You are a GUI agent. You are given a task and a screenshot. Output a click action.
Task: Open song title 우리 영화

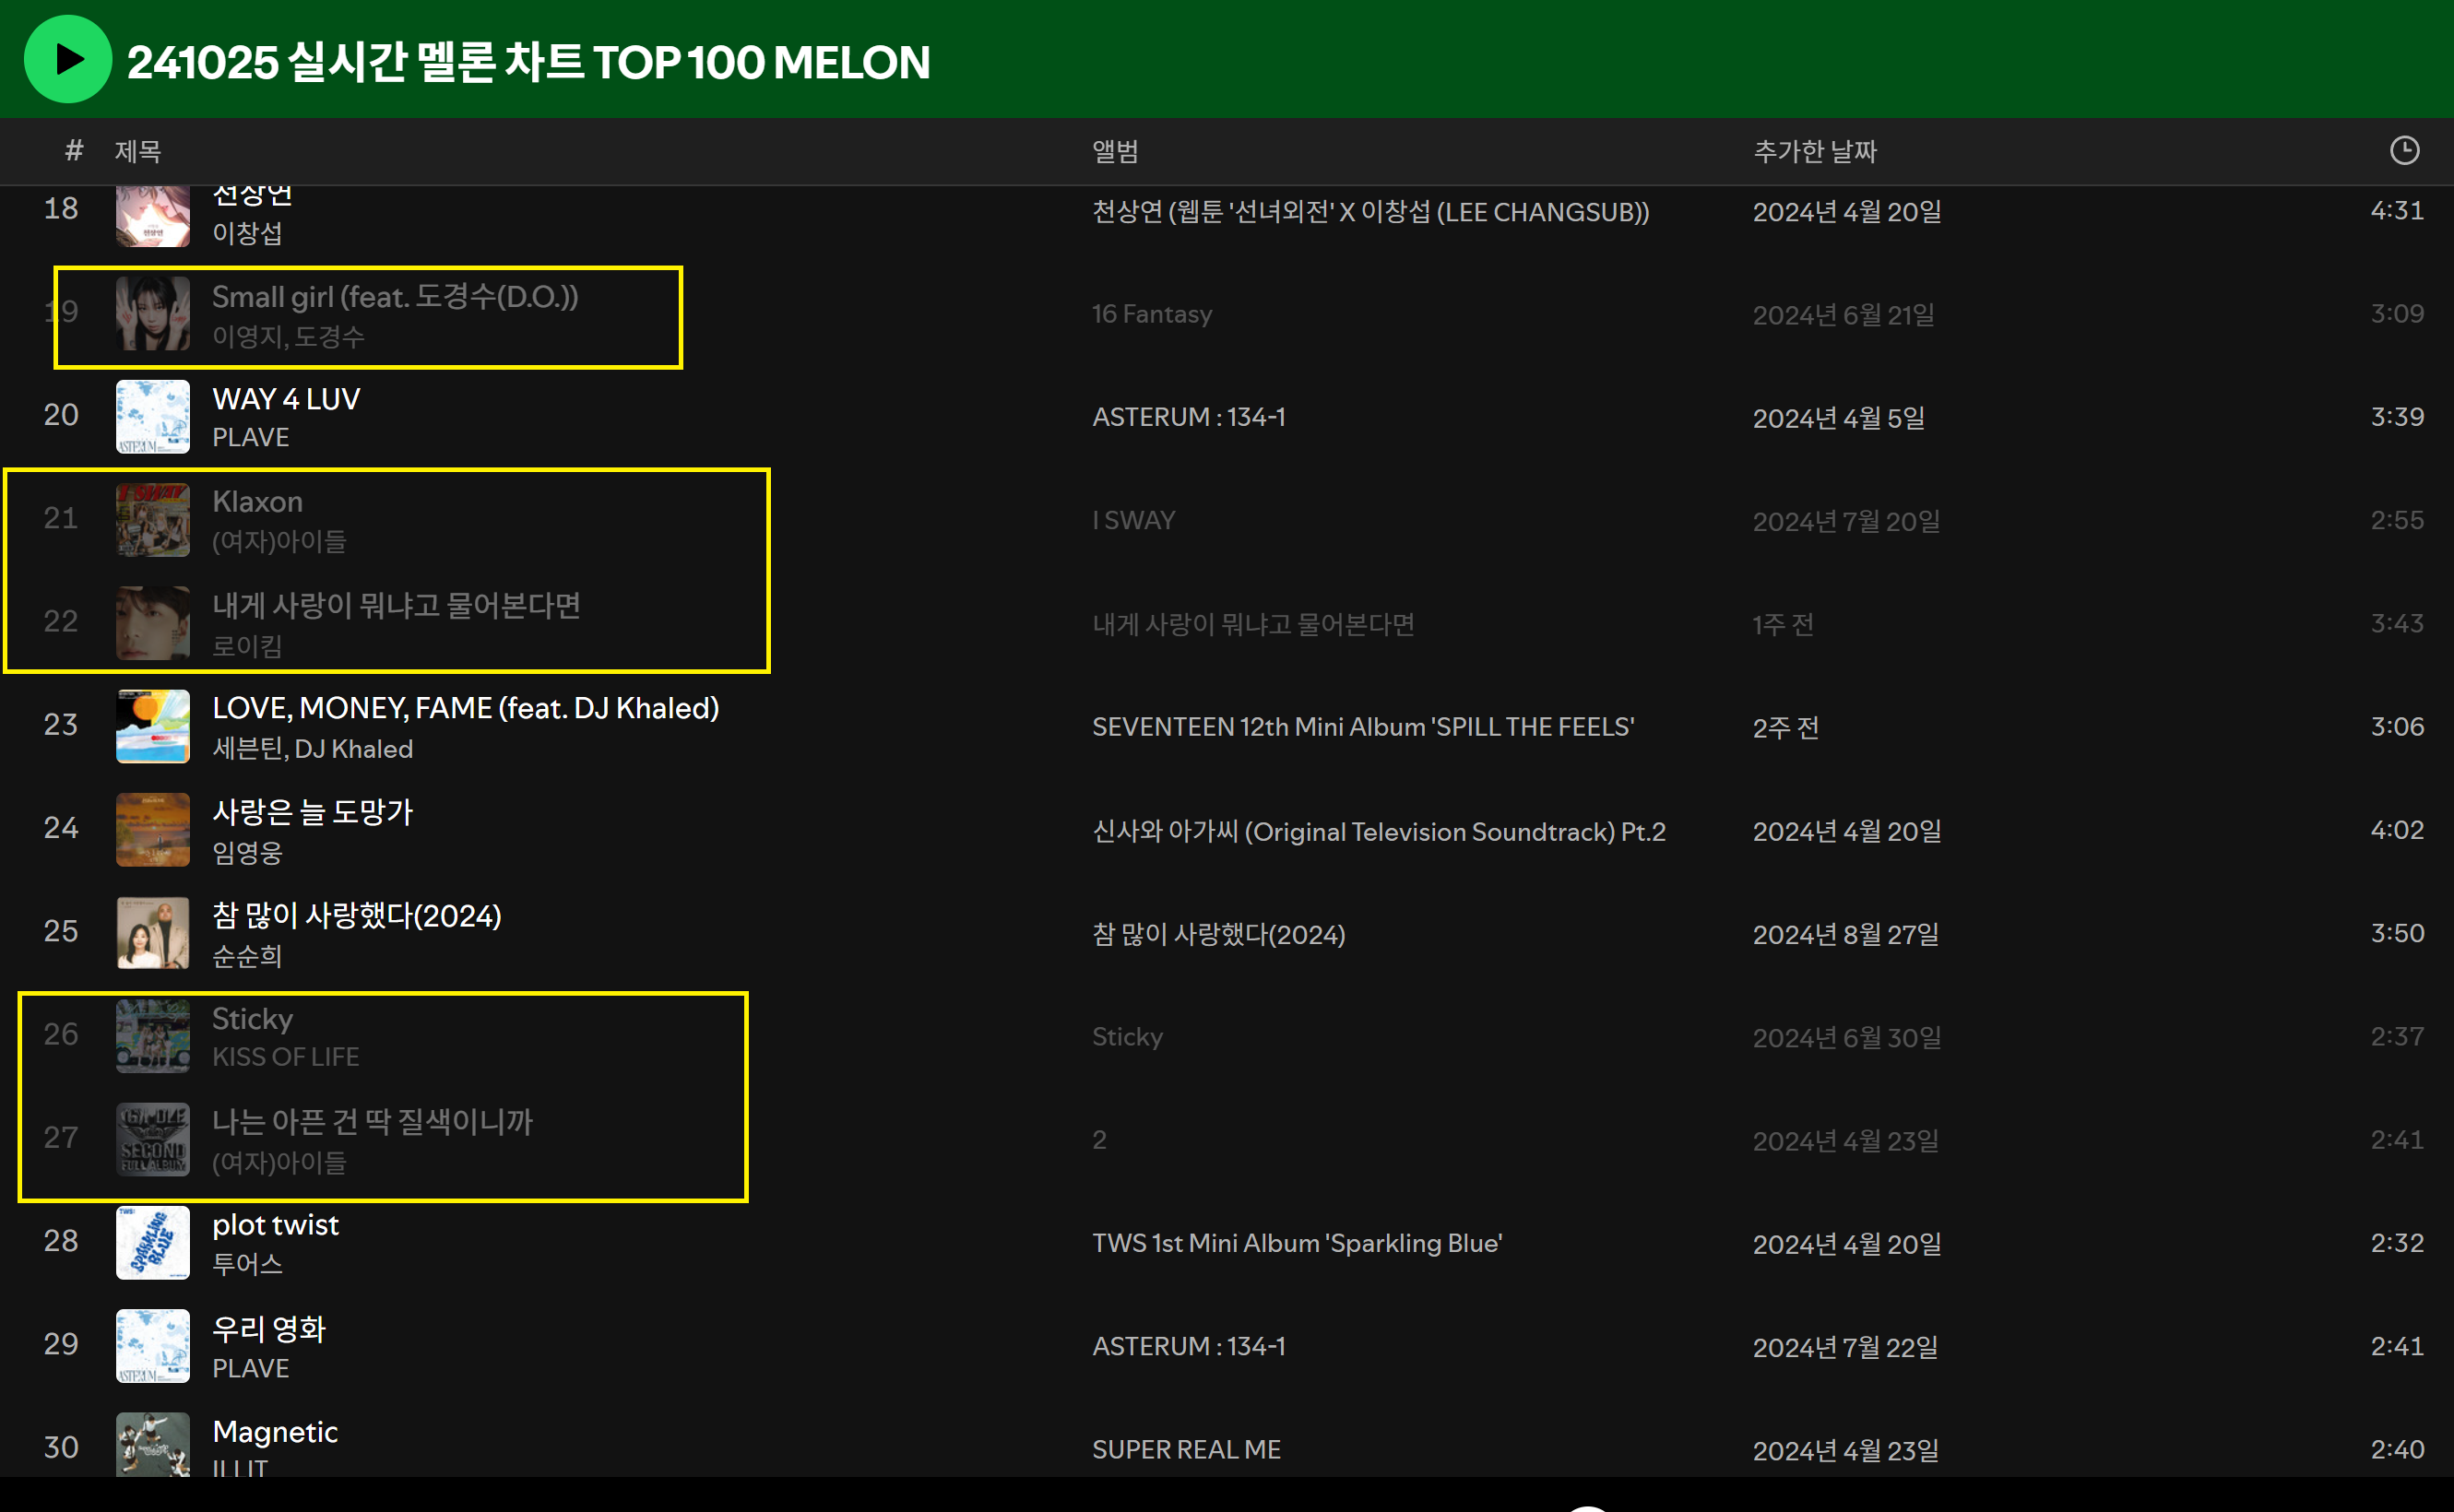269,1329
